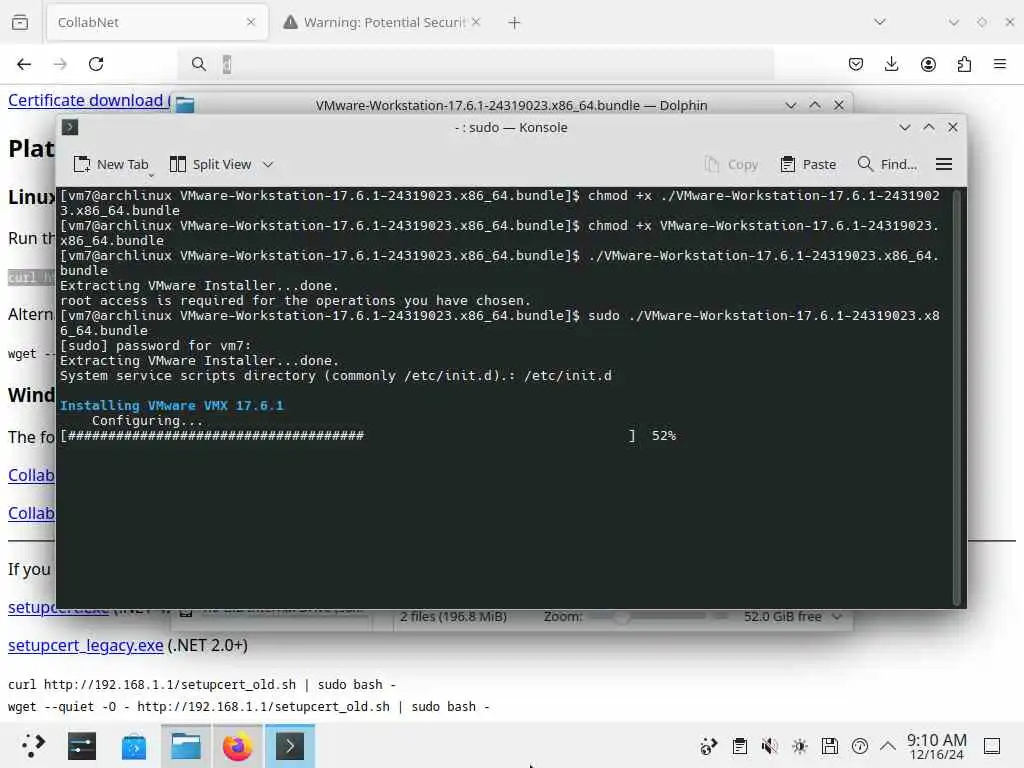Click the Firefox back arrow
The image size is (1024, 768).
pos(24,64)
